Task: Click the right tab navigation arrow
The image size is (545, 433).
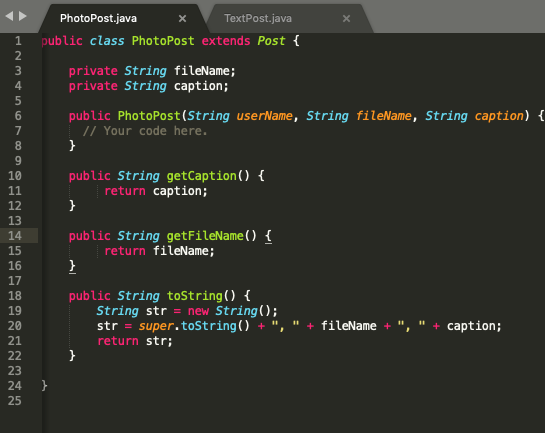Action: [23, 16]
